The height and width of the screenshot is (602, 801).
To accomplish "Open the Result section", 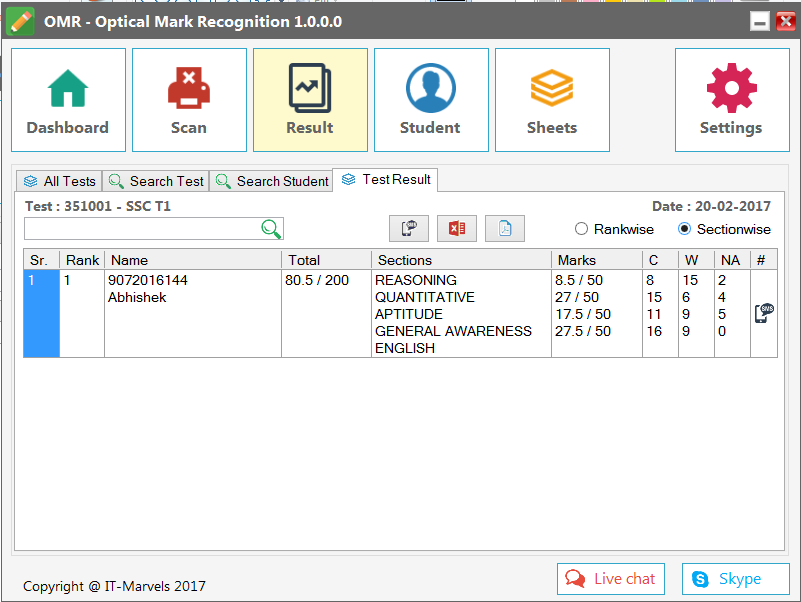I will pos(310,100).
